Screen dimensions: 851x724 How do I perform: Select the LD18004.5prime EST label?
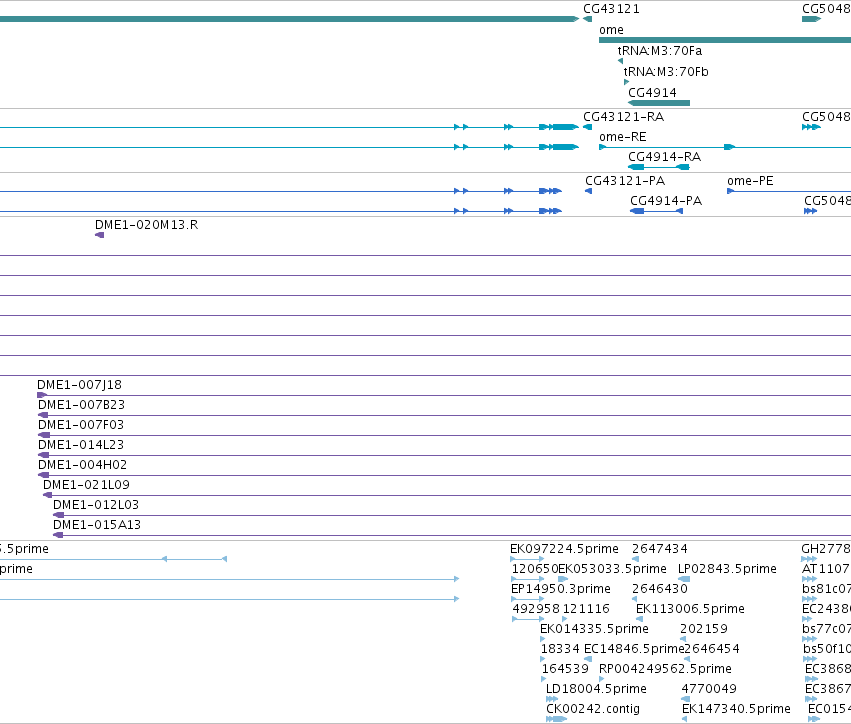596,689
